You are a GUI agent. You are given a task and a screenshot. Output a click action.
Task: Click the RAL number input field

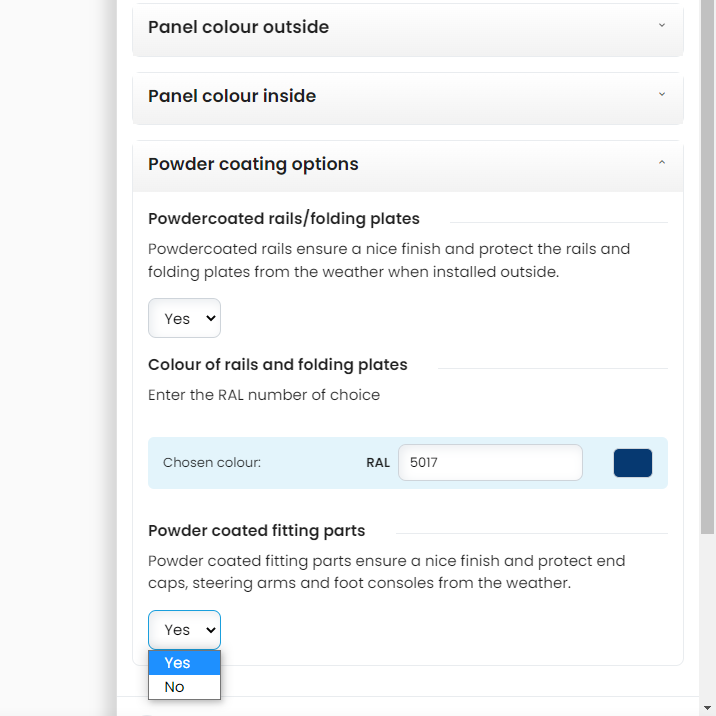pos(490,463)
